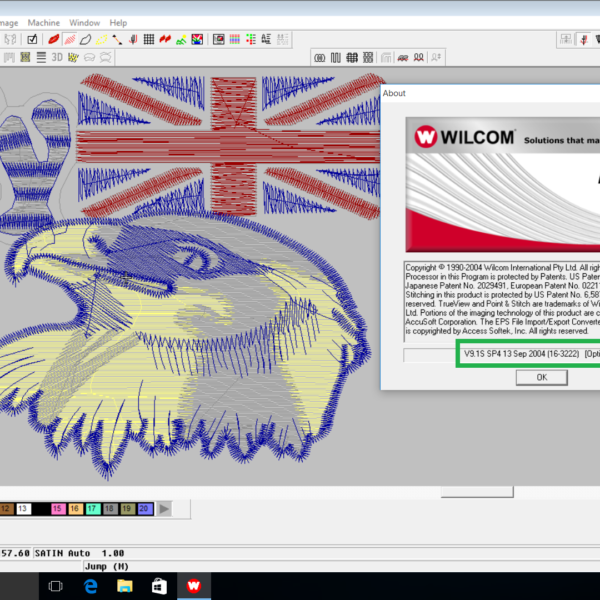Choose blue color swatch 20 in palette
Viewport: 600px width, 600px height.
145,509
